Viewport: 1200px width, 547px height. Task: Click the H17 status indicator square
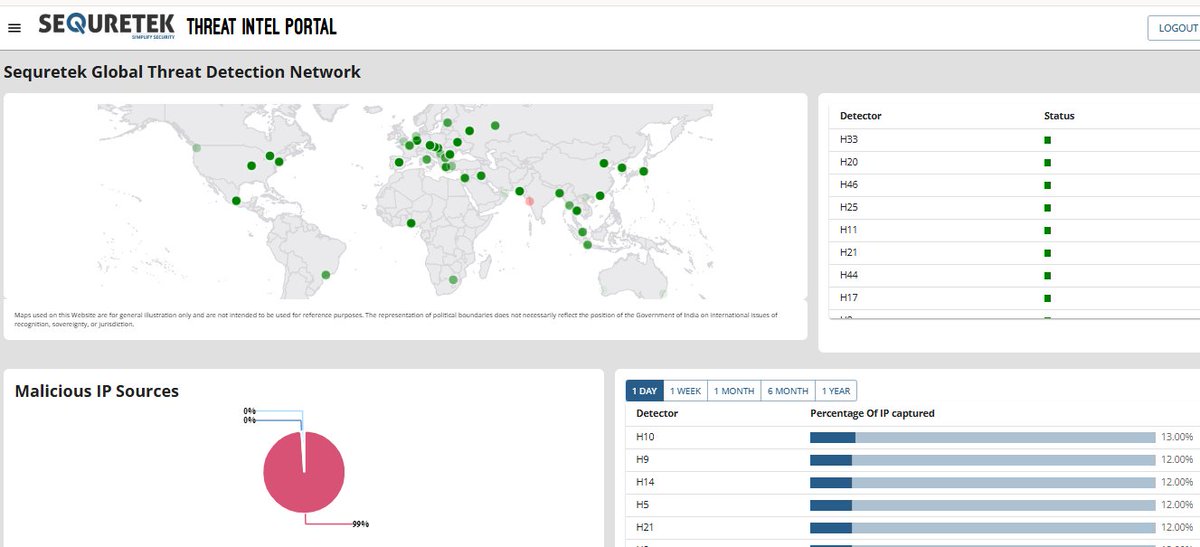click(x=1047, y=298)
